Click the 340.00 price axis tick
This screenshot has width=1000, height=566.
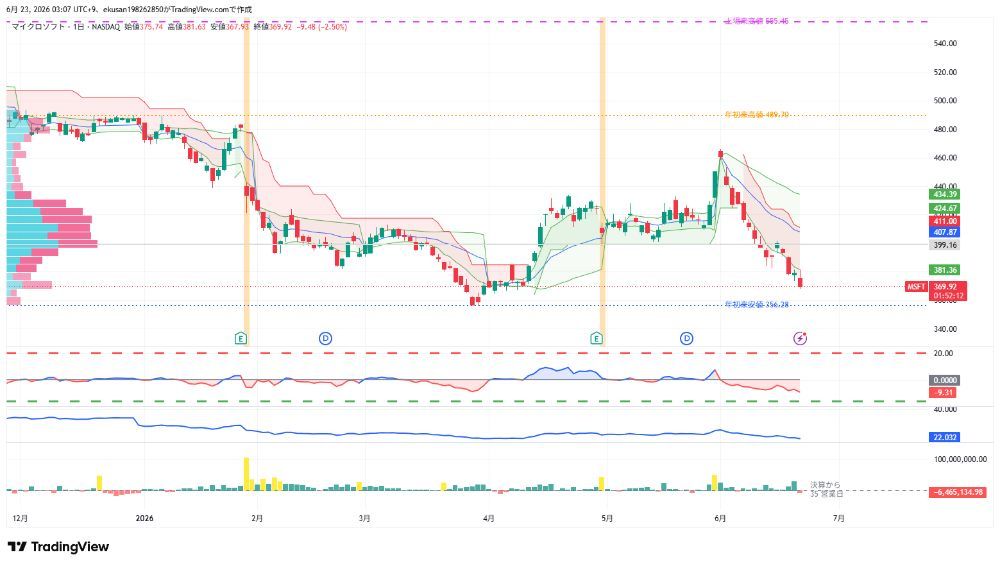point(945,329)
